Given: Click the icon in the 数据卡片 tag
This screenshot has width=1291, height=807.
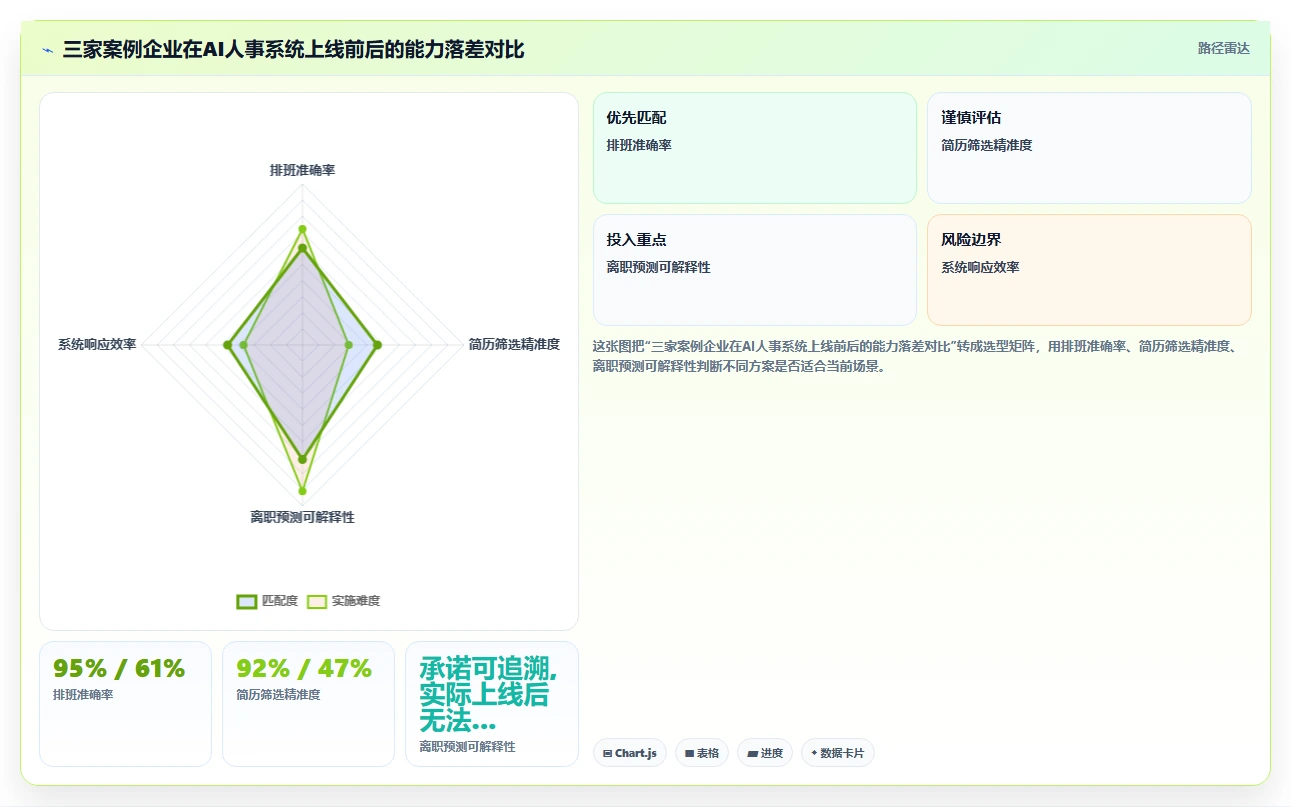Looking at the screenshot, I should (x=814, y=753).
